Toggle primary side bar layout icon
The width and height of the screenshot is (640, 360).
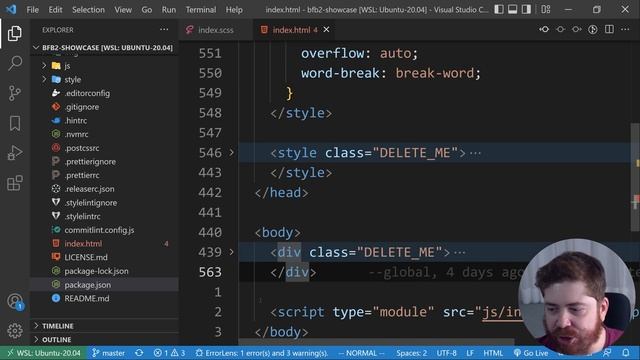tap(499, 9)
